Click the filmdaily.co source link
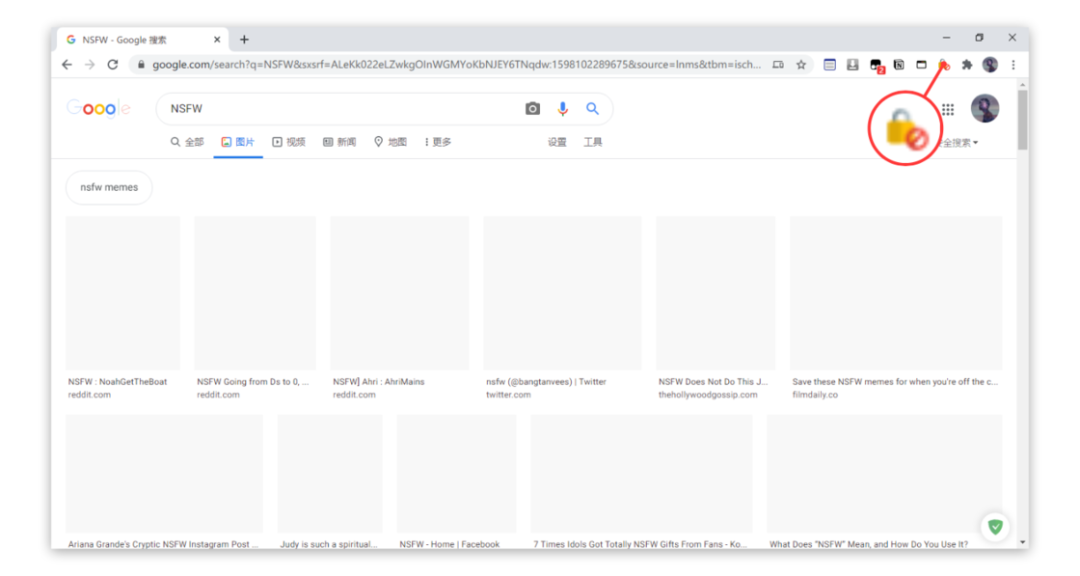Image resolution: width=1080 pixels, height=576 pixels. coord(815,395)
